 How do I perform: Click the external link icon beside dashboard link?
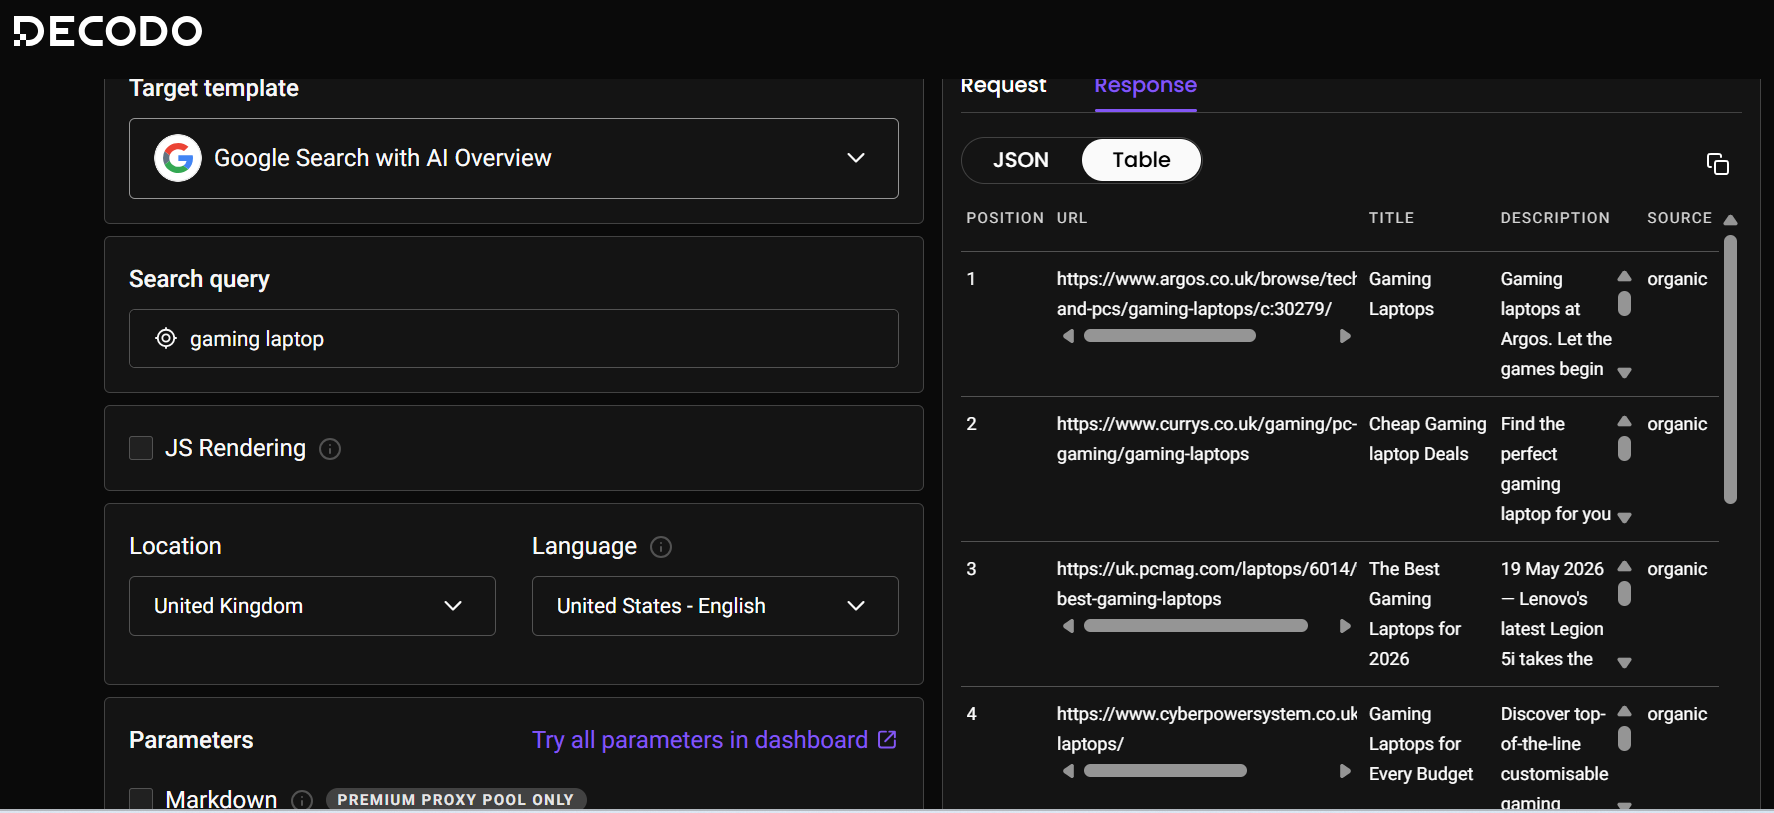tap(887, 739)
